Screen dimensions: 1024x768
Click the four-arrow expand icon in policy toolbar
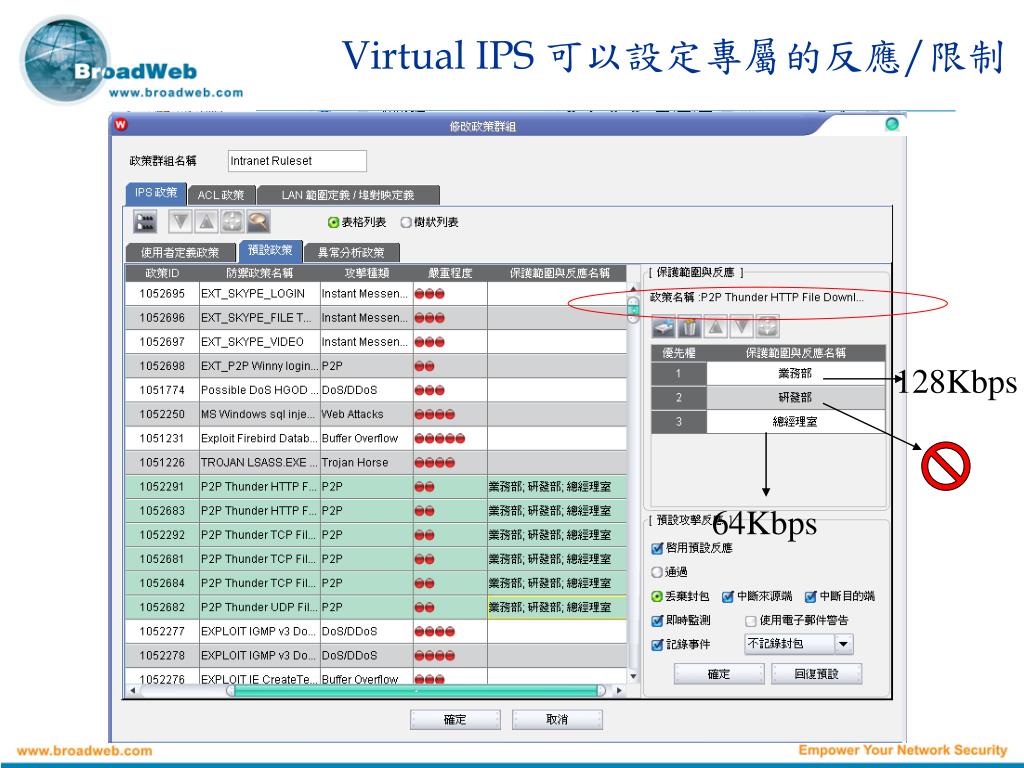[232, 222]
